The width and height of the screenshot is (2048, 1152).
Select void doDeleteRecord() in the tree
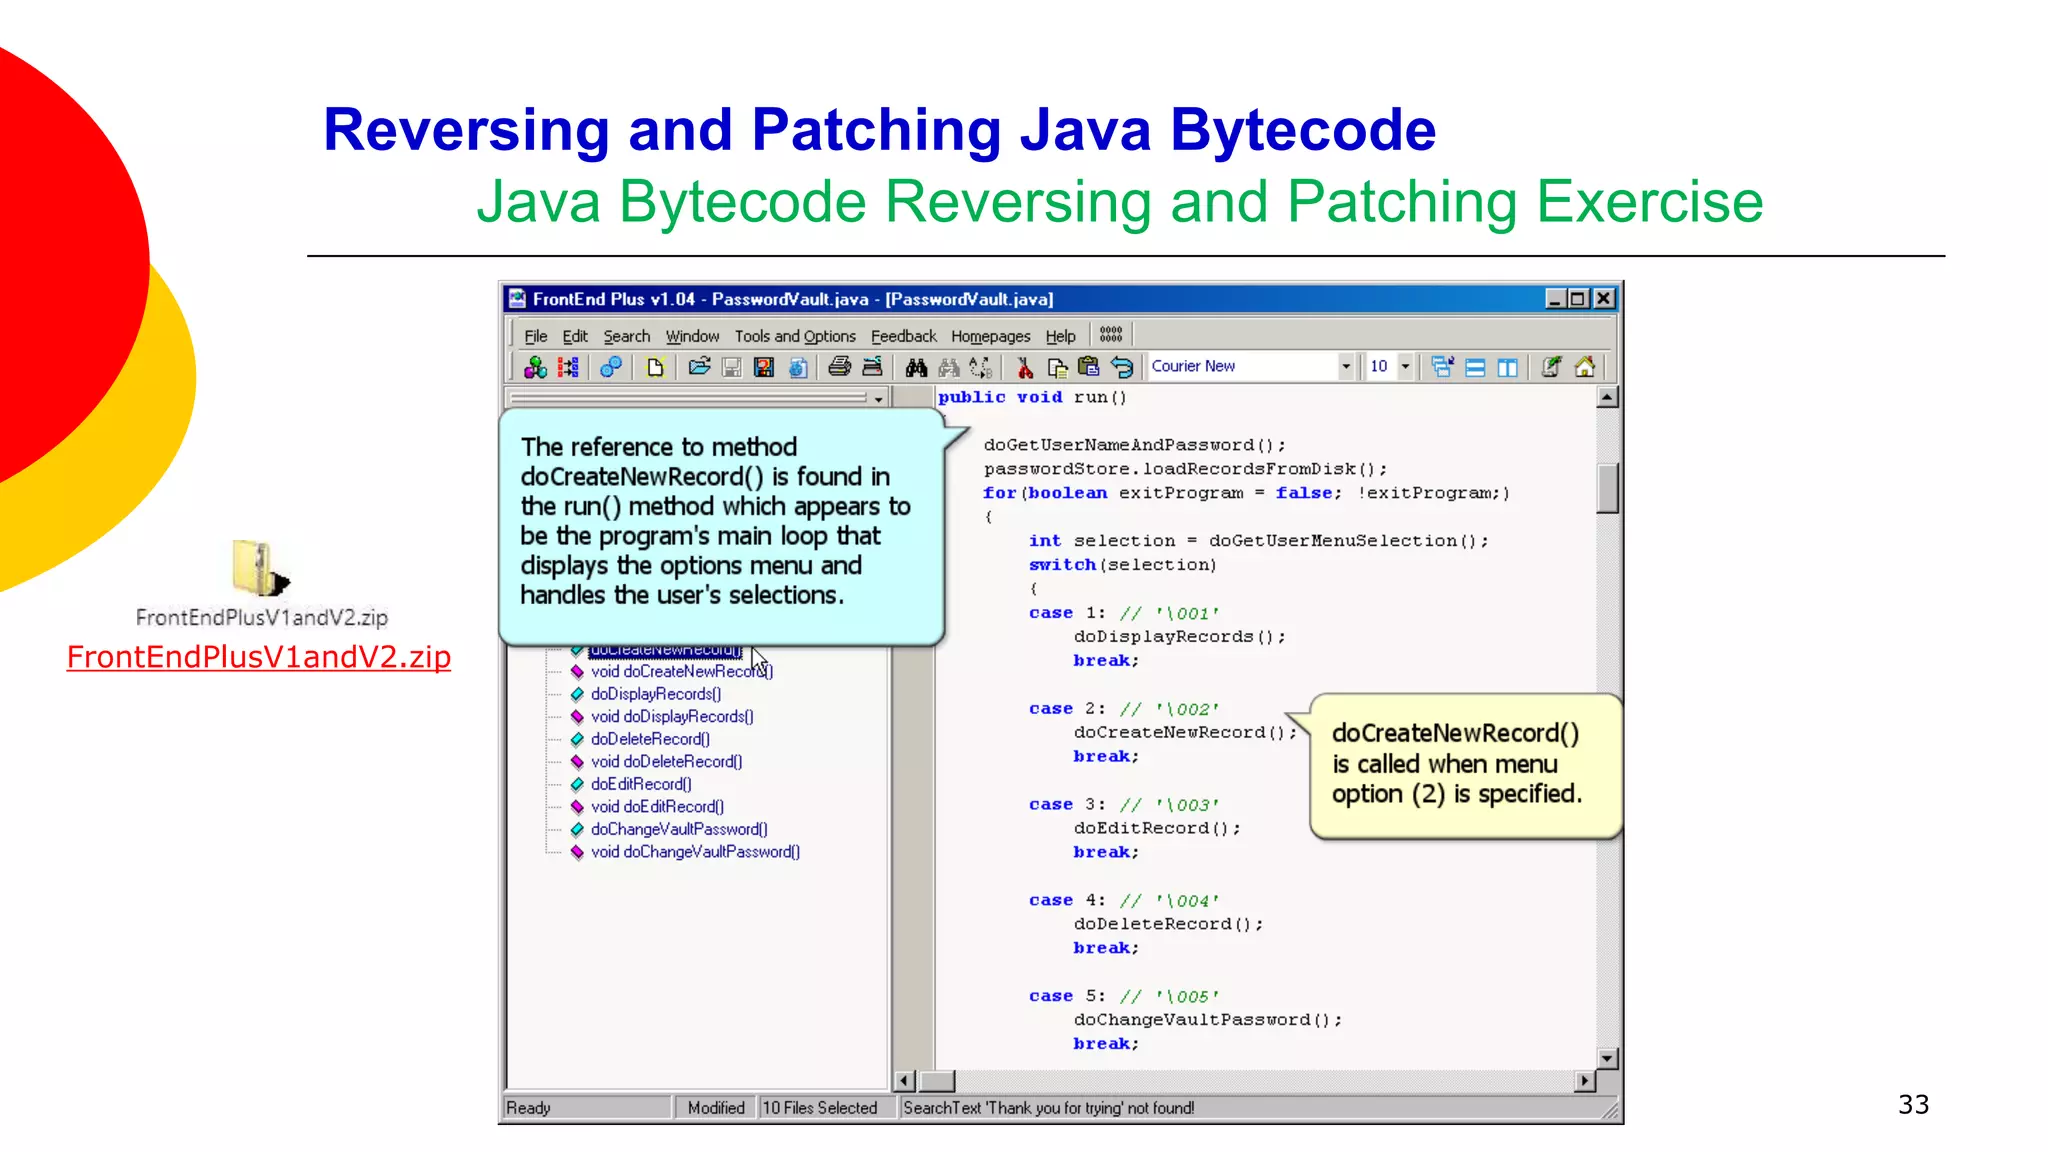point(666,761)
